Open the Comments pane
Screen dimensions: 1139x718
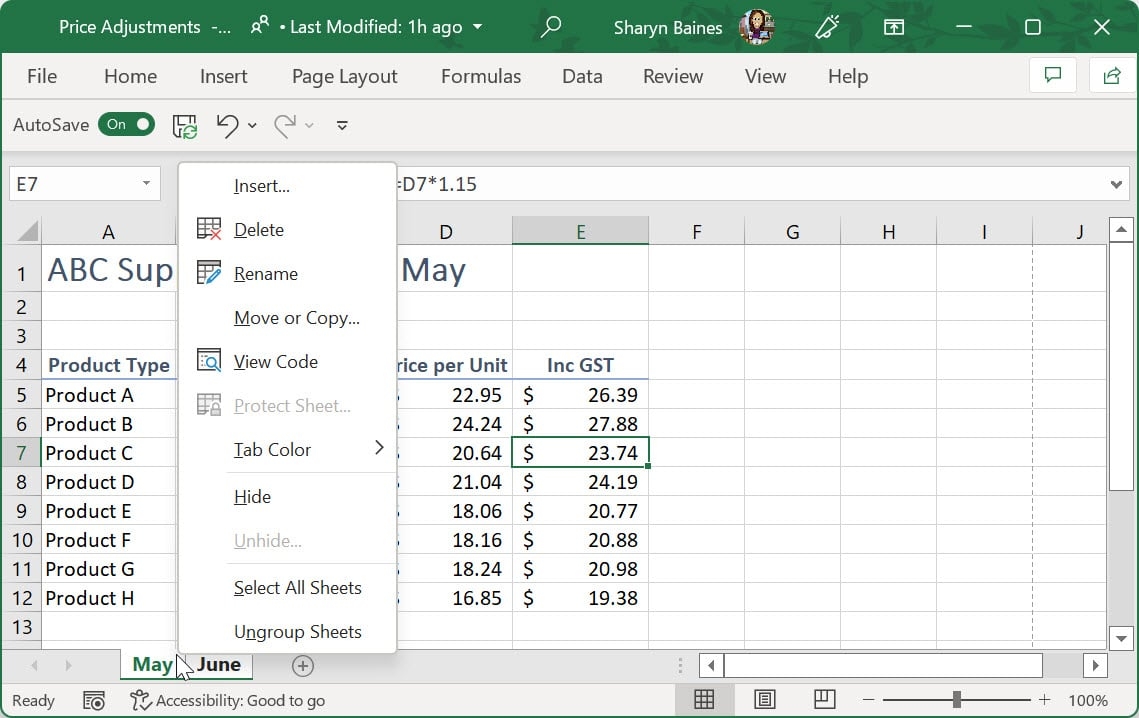[x=1052, y=76]
